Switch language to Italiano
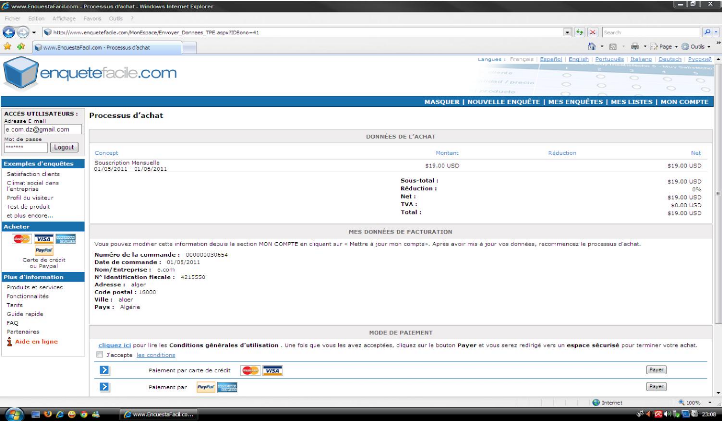Image resolution: width=722 pixels, height=422 pixels. click(641, 59)
